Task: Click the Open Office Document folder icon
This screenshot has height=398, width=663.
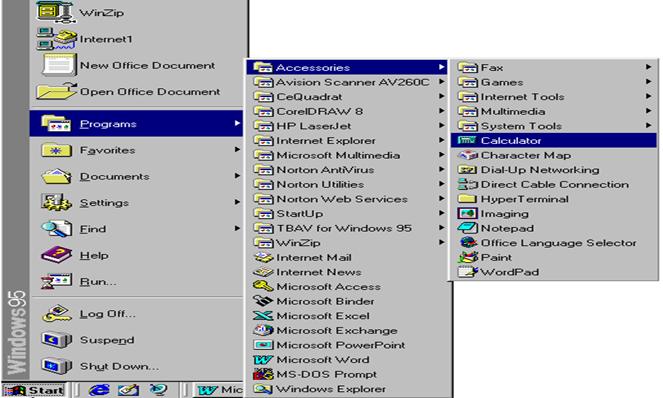Action: point(57,91)
